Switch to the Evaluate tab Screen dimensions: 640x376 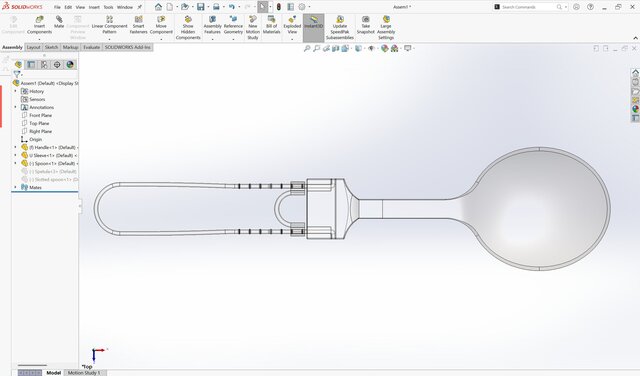91,47
